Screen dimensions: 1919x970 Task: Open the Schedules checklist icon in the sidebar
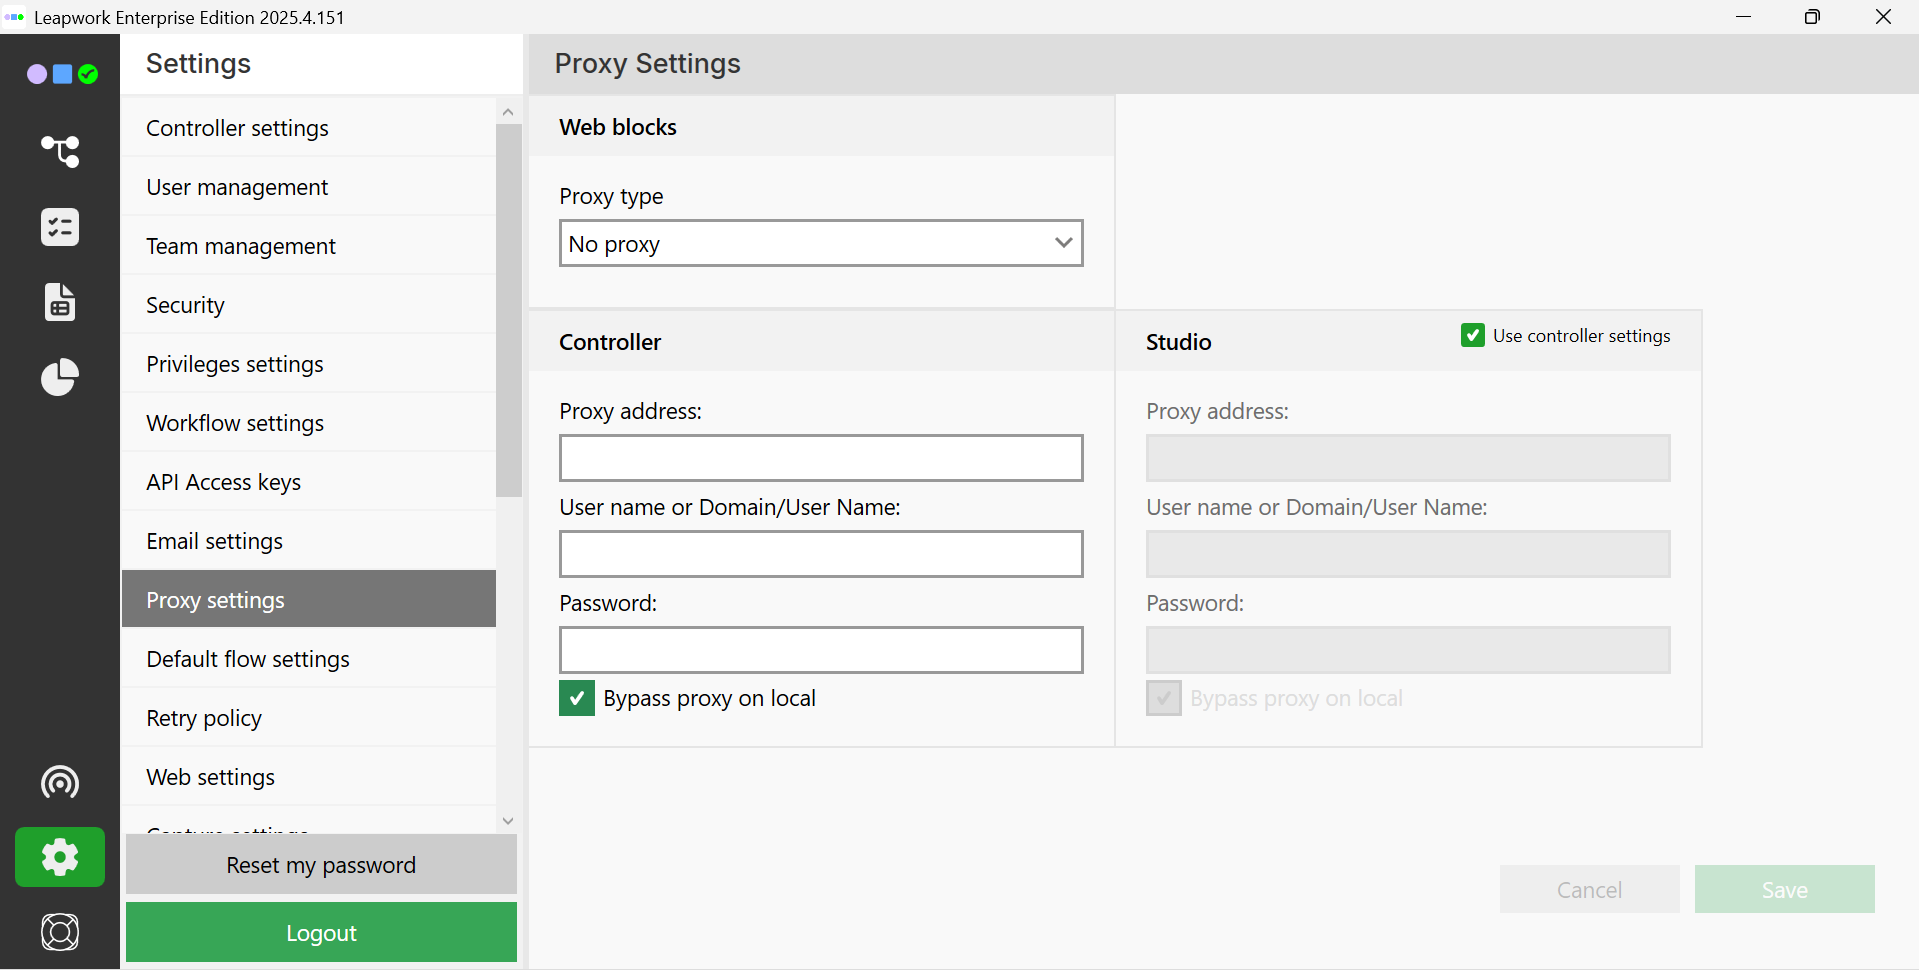(x=60, y=227)
